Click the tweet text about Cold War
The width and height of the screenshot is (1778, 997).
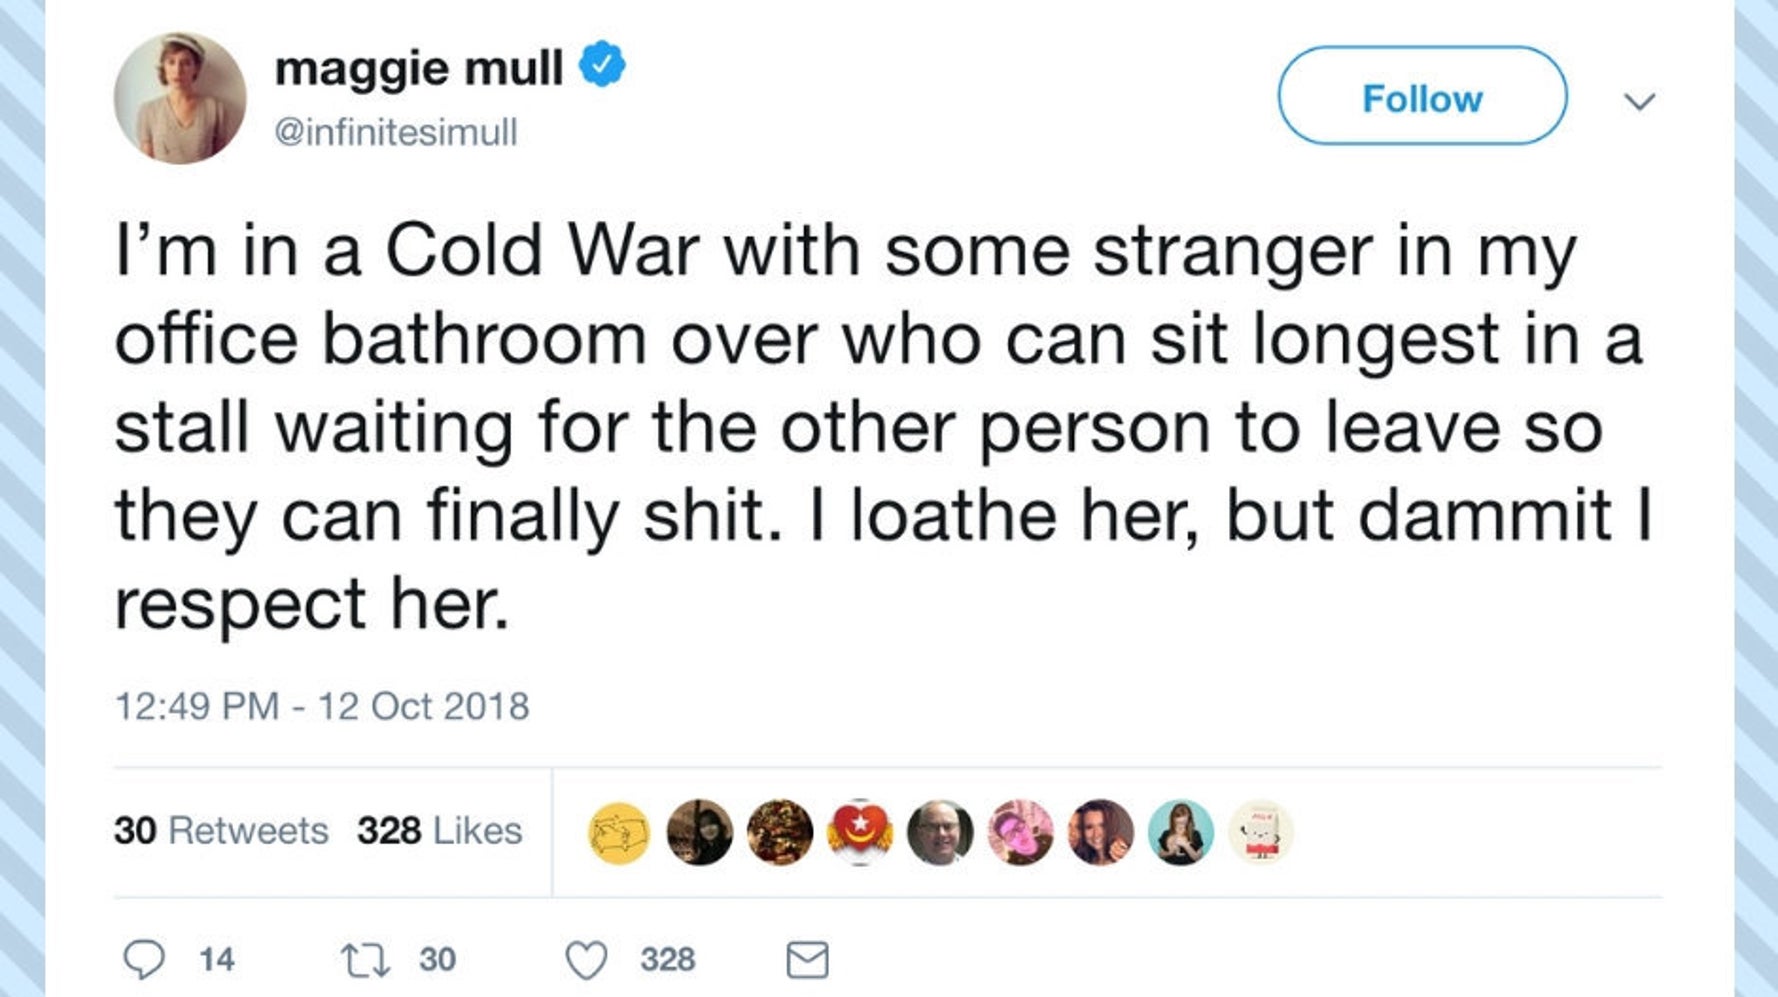point(880,427)
